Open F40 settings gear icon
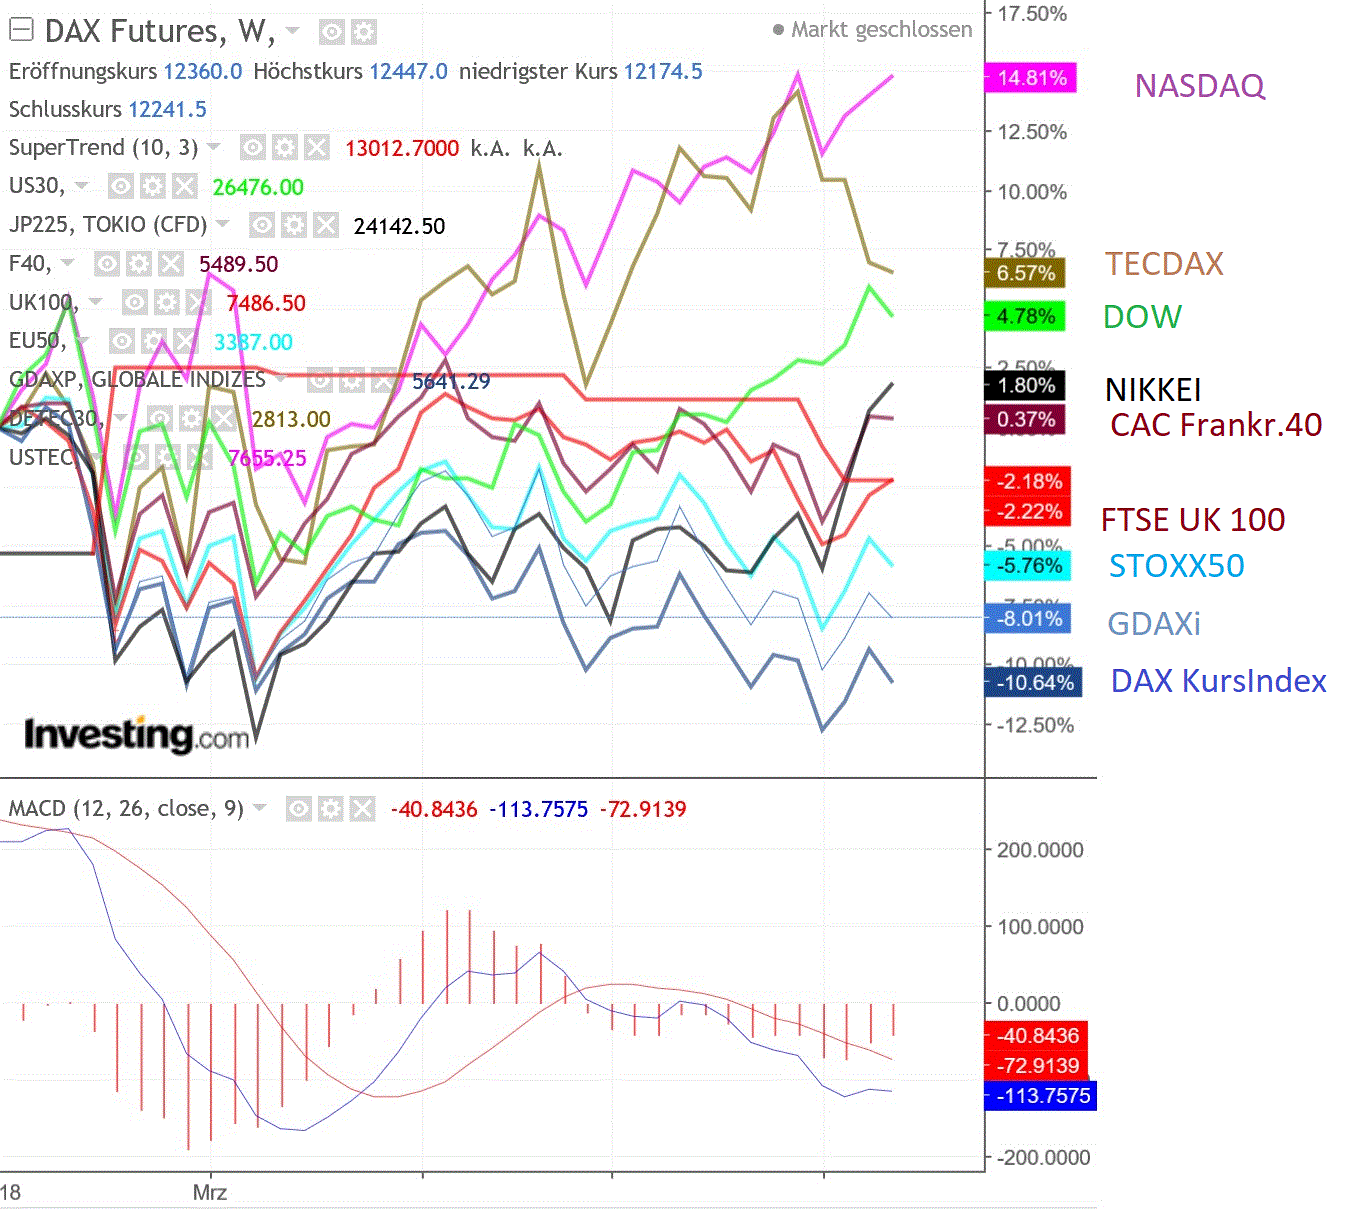This screenshot has height=1209, width=1368. (139, 265)
